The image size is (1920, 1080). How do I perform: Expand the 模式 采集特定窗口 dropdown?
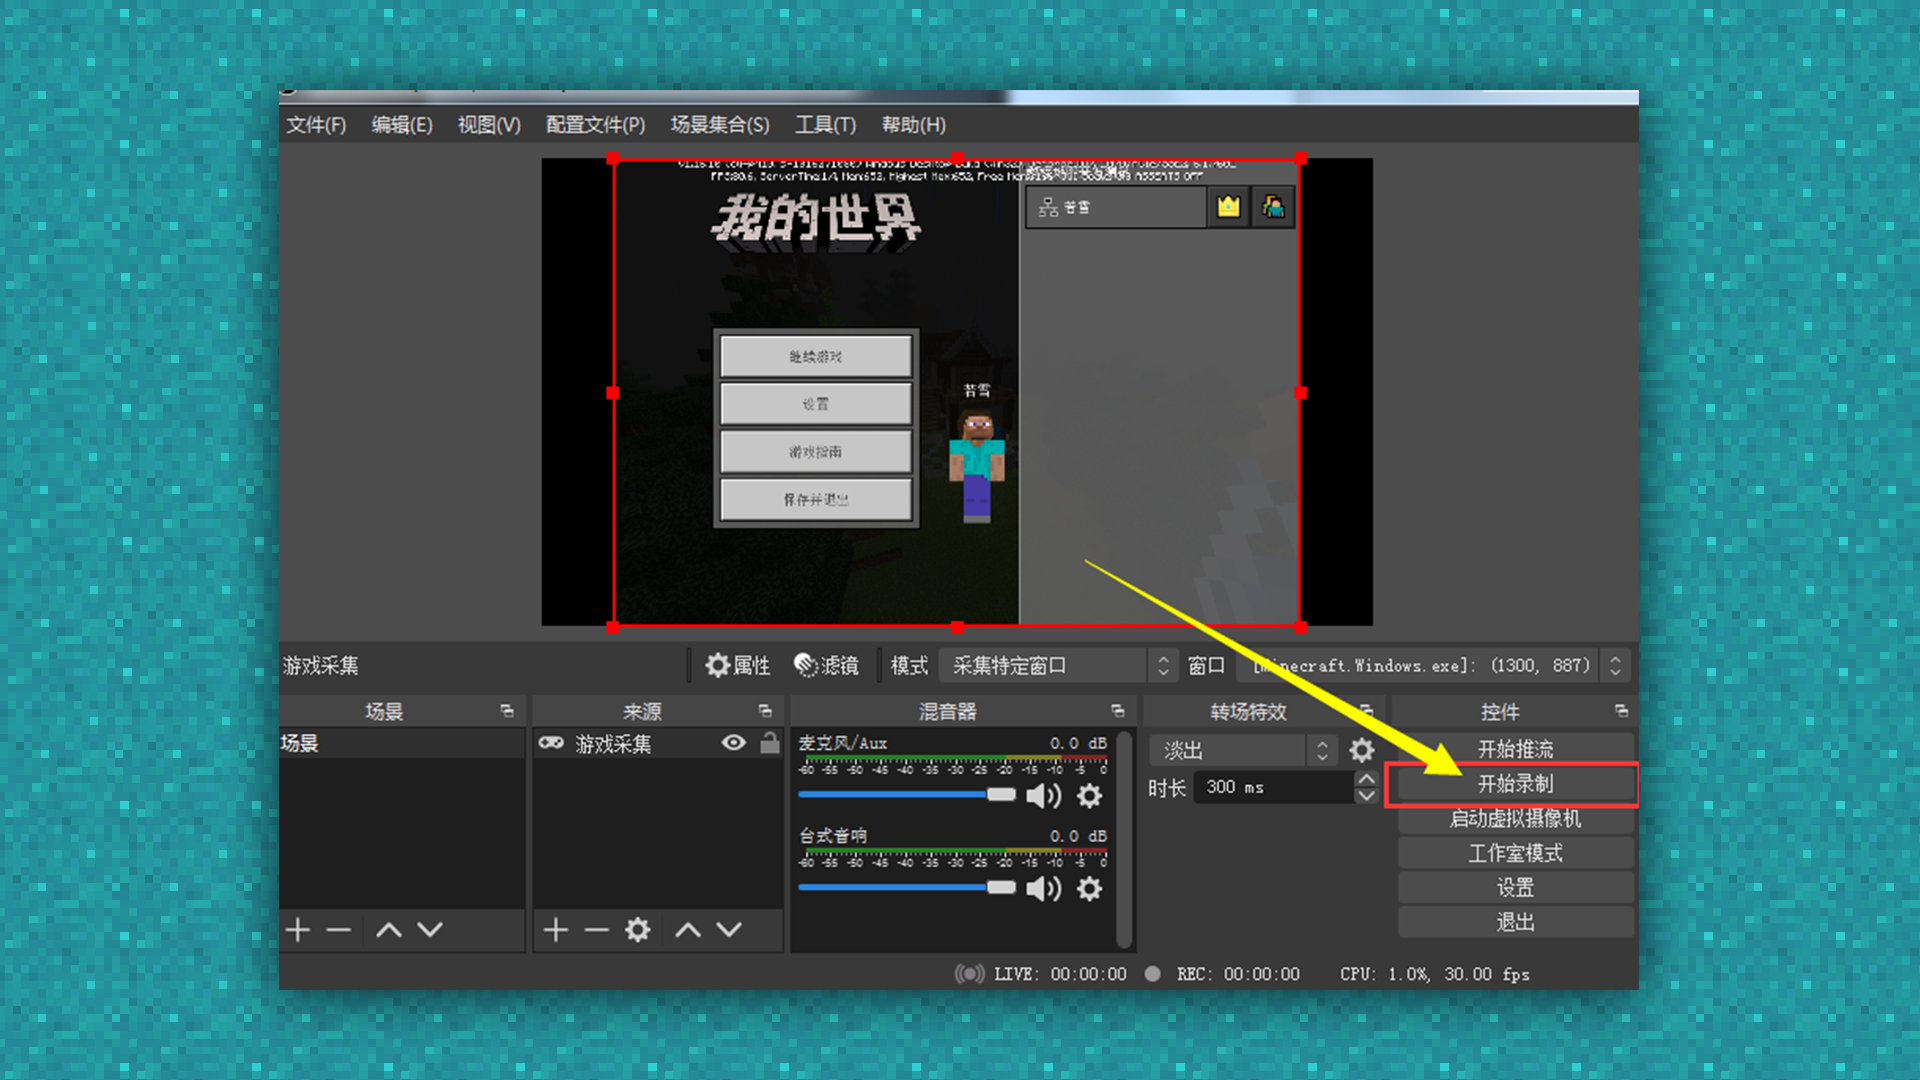click(x=1058, y=665)
